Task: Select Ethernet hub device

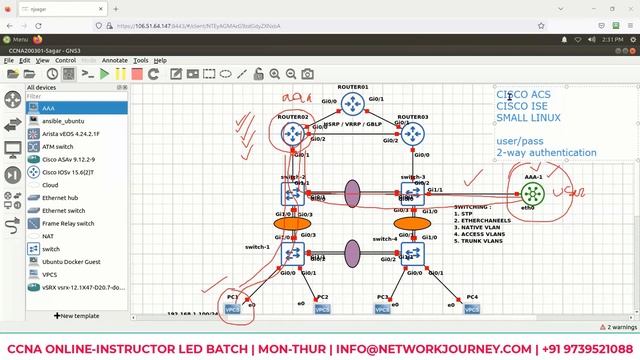Action: point(77,198)
